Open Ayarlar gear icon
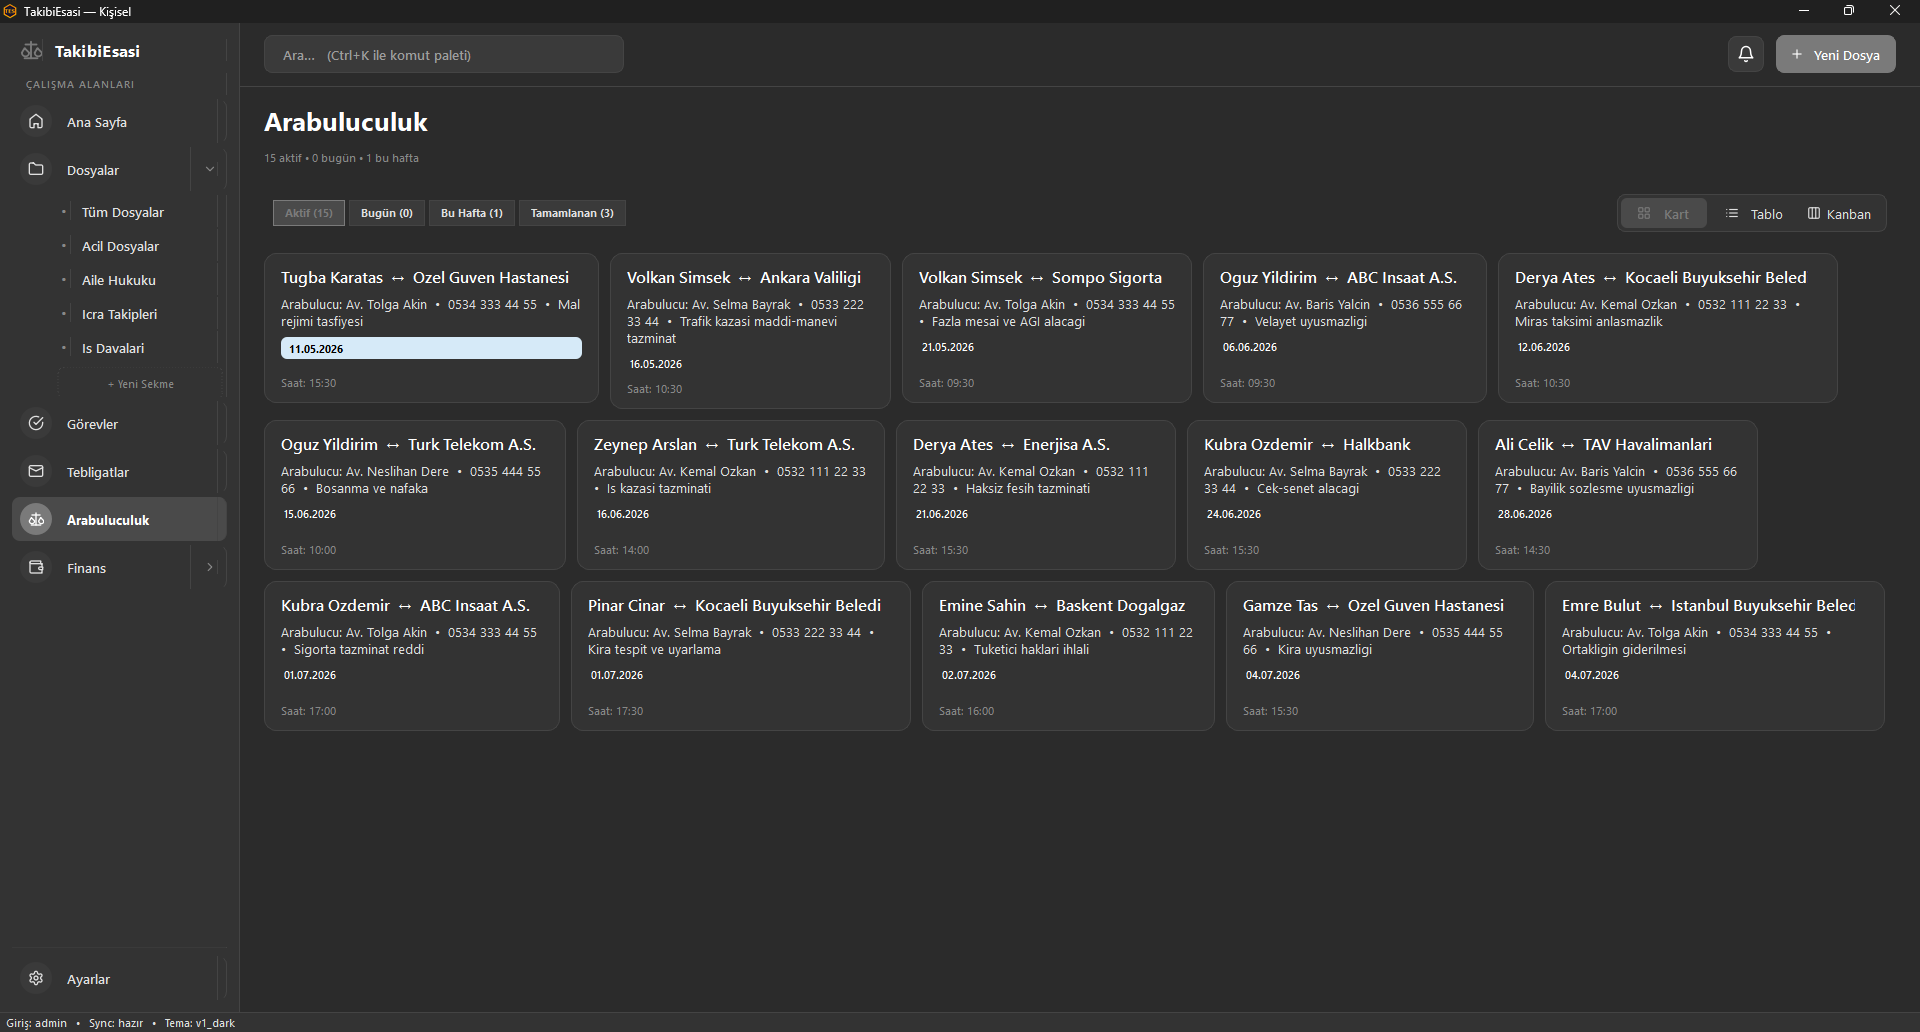This screenshot has height=1032, width=1920. tap(36, 978)
